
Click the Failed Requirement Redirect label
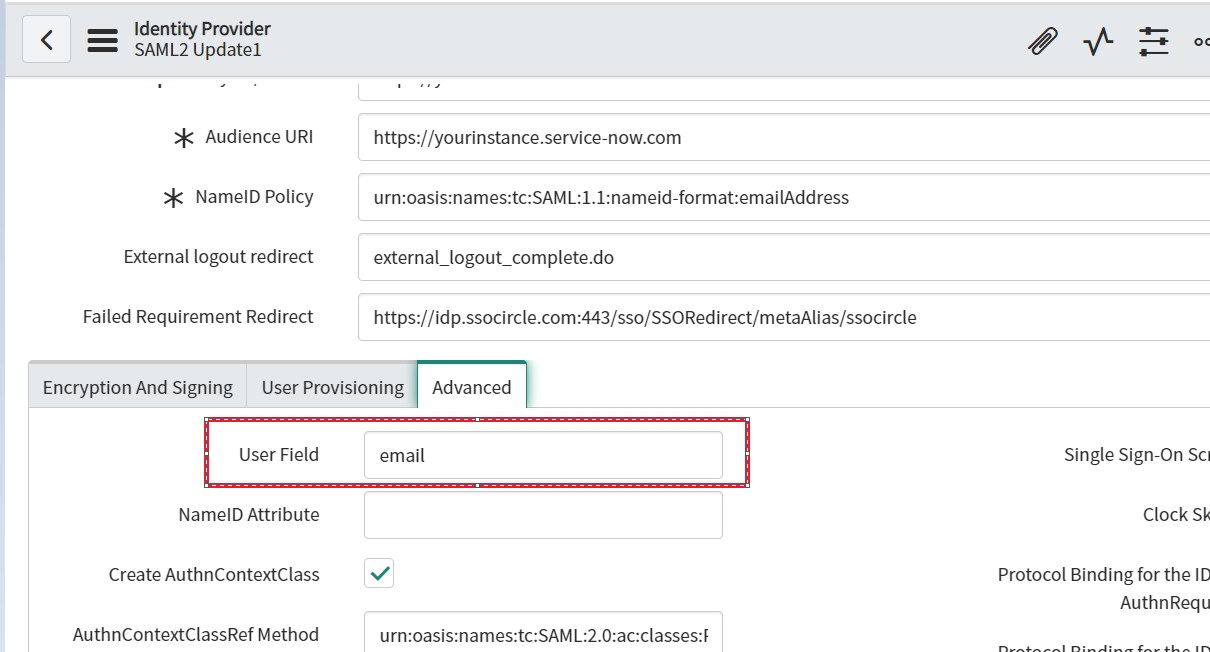[x=198, y=317]
